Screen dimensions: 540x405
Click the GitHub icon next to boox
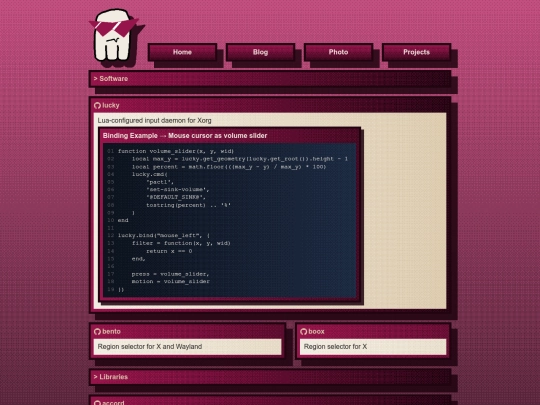[303, 332]
